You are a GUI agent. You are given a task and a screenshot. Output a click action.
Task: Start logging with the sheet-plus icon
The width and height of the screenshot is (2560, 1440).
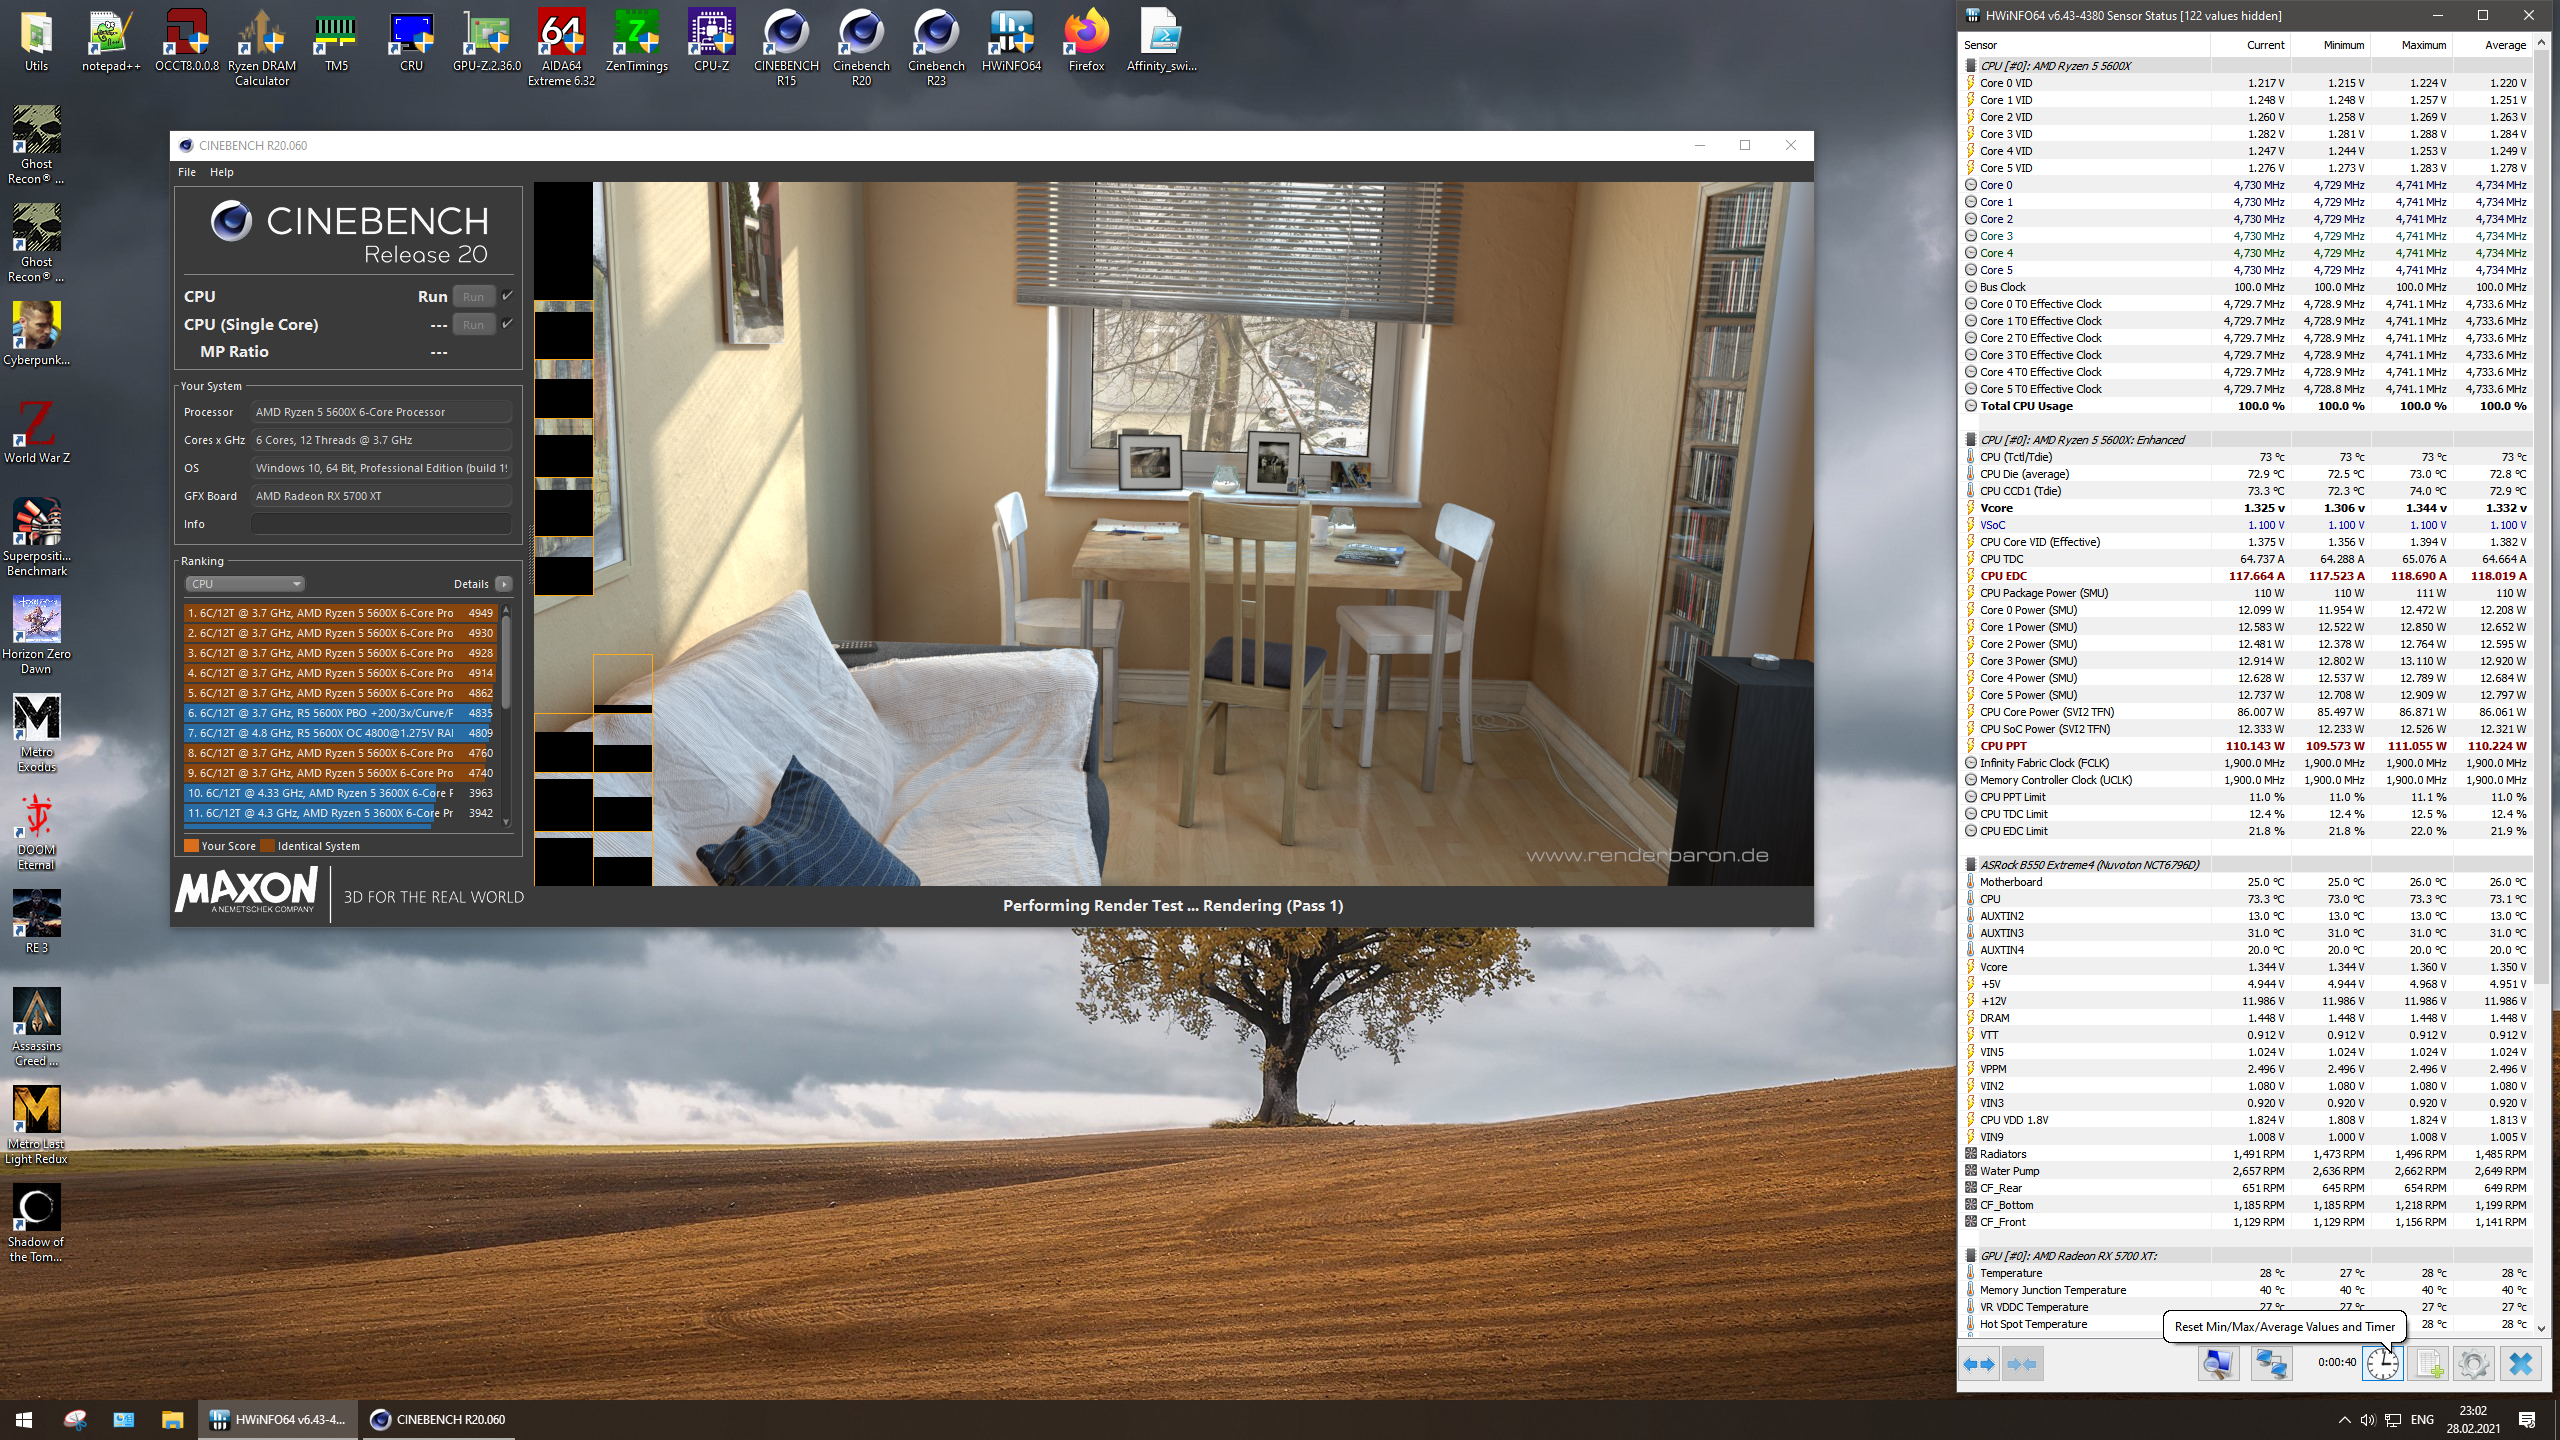[2428, 1364]
